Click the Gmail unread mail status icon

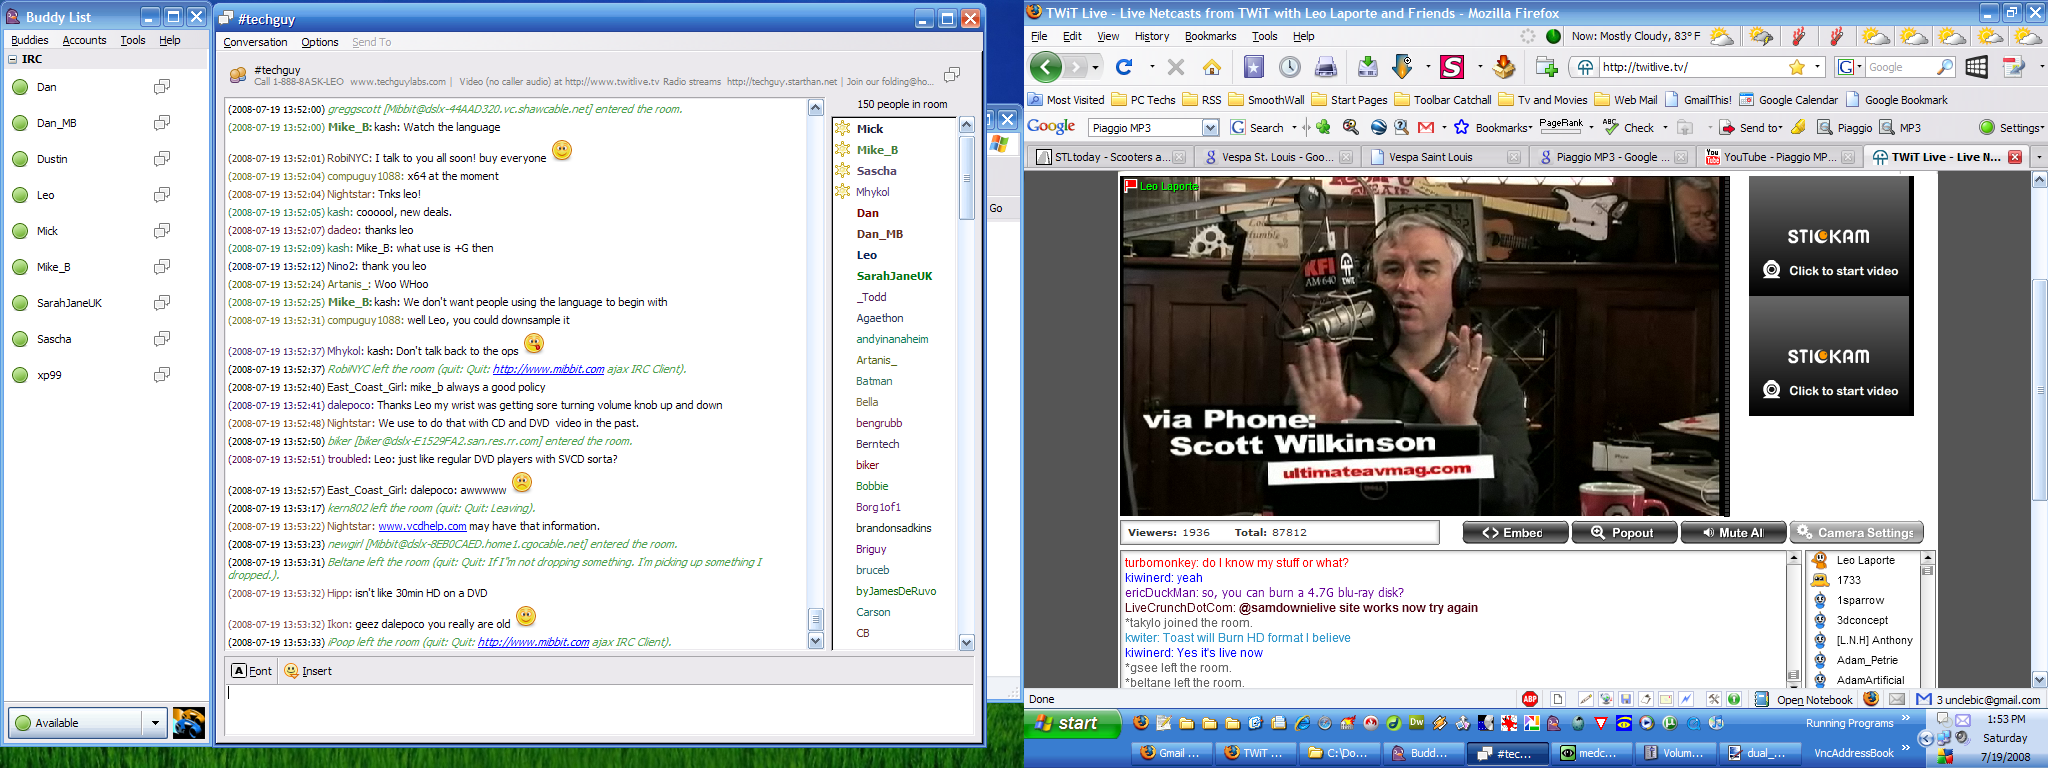[x=1924, y=699]
